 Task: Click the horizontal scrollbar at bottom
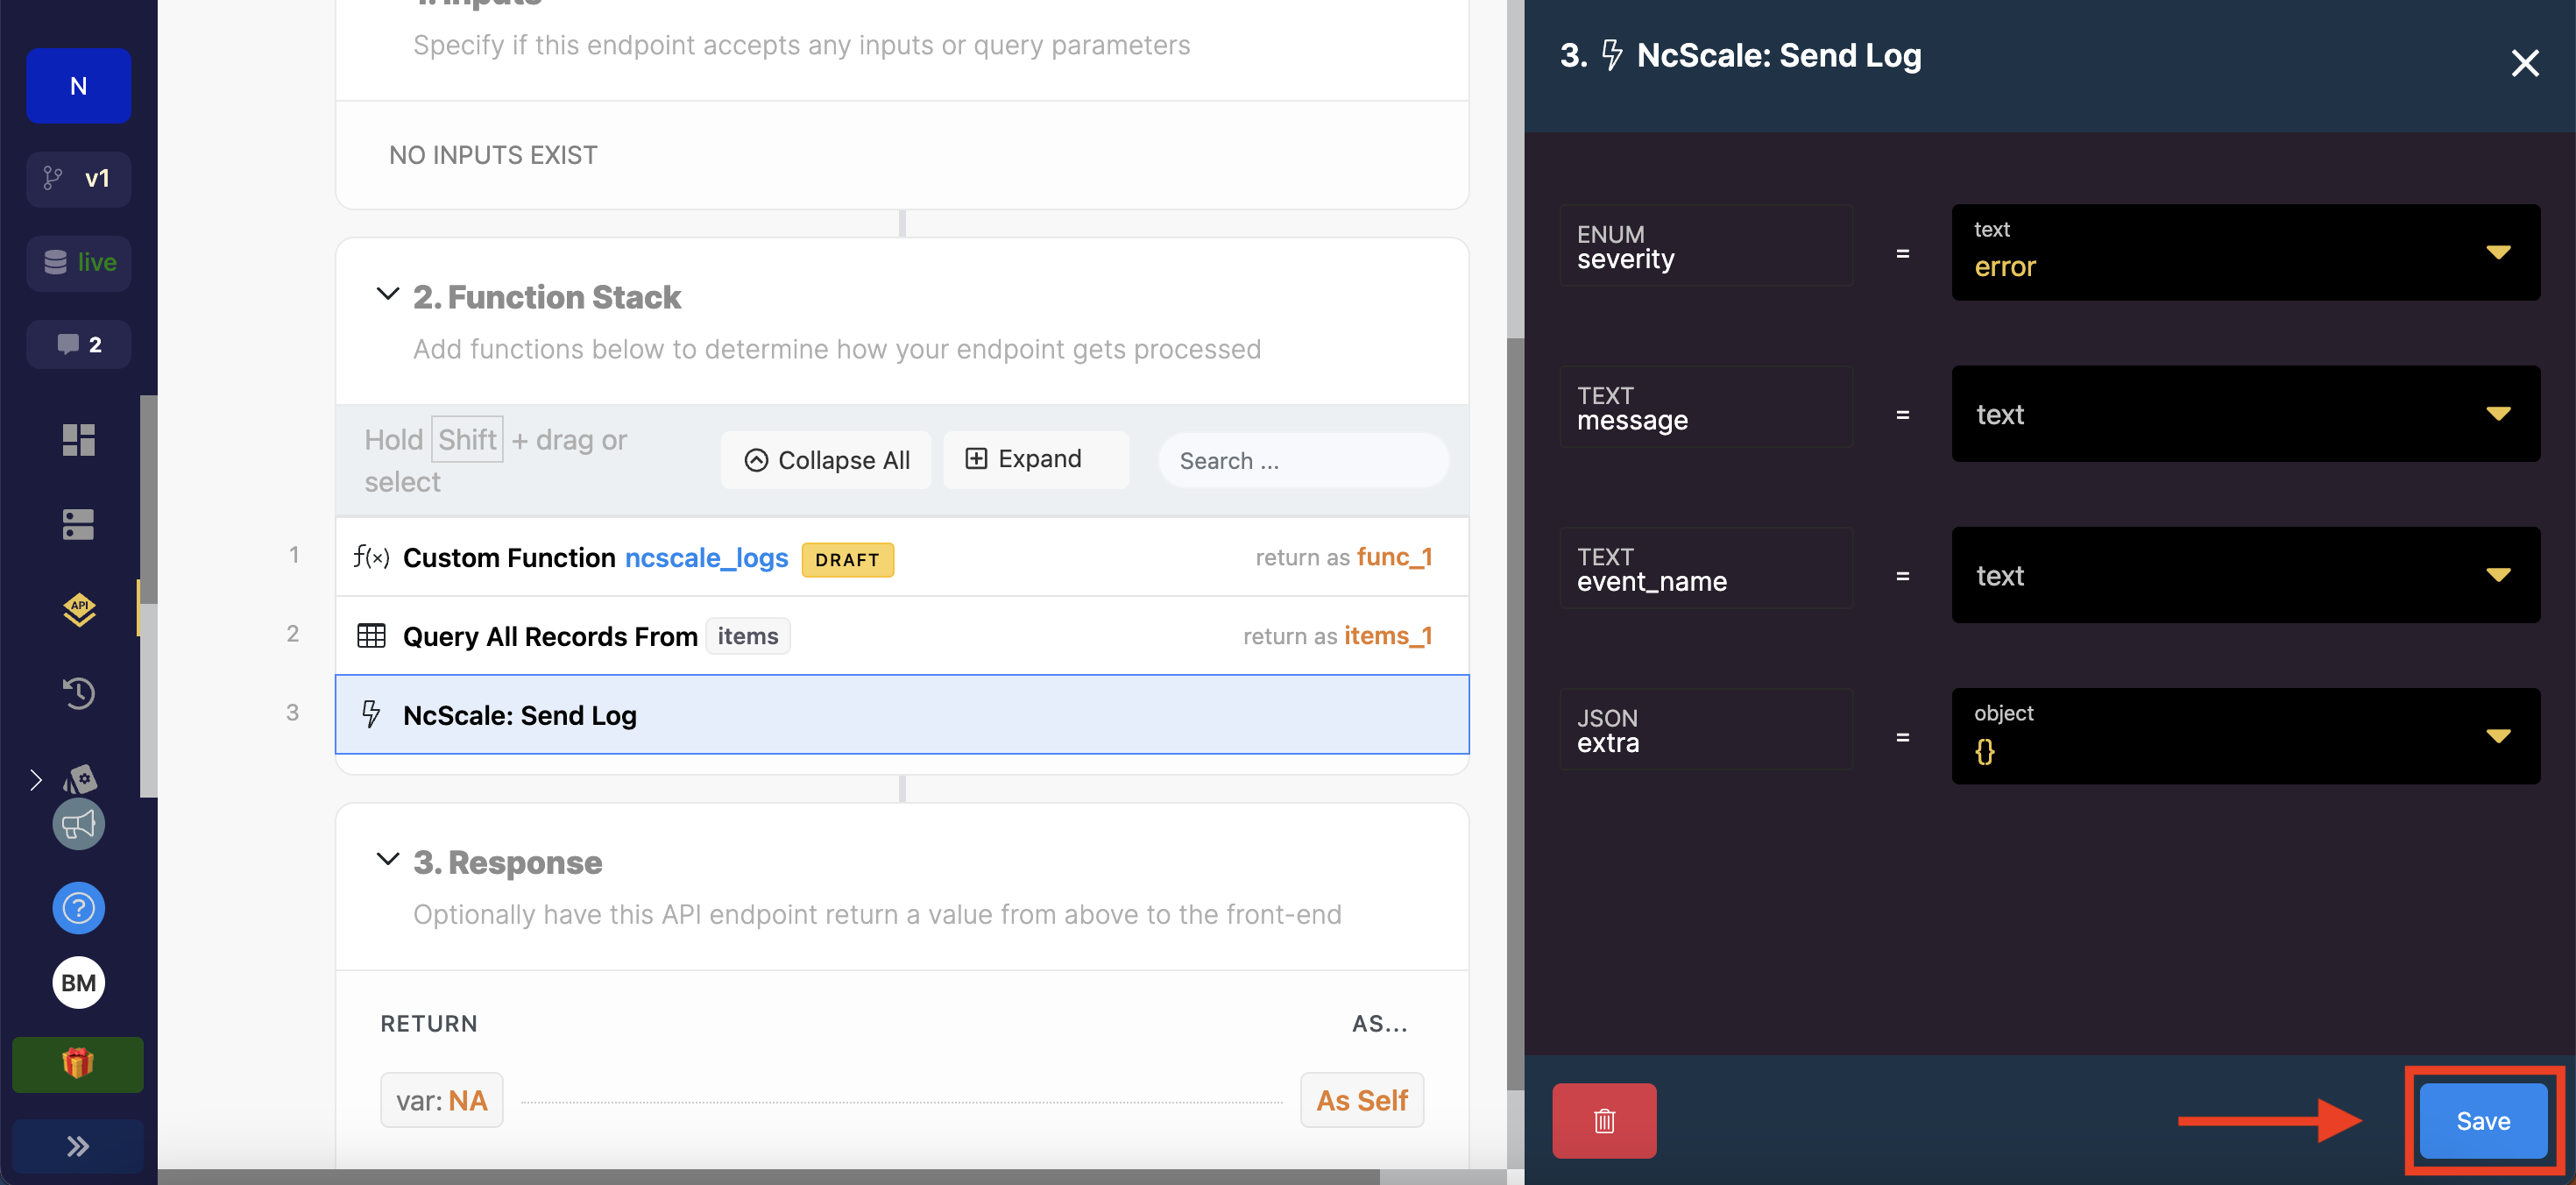click(768, 1177)
